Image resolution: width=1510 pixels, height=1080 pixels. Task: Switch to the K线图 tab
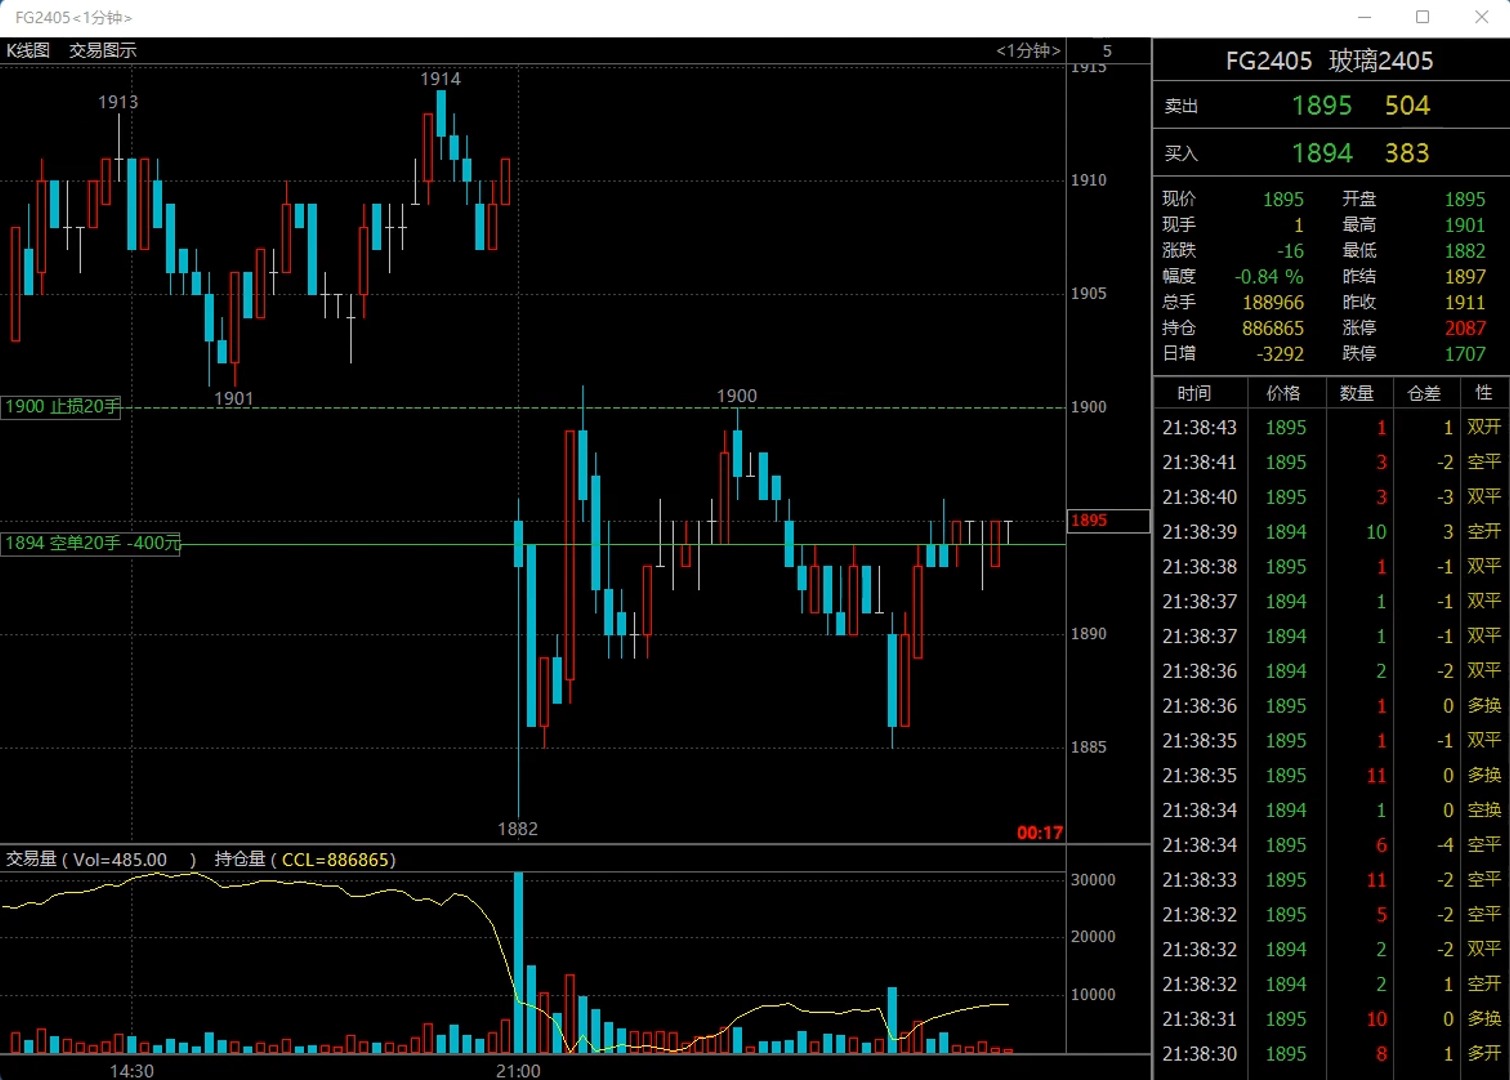[28, 50]
